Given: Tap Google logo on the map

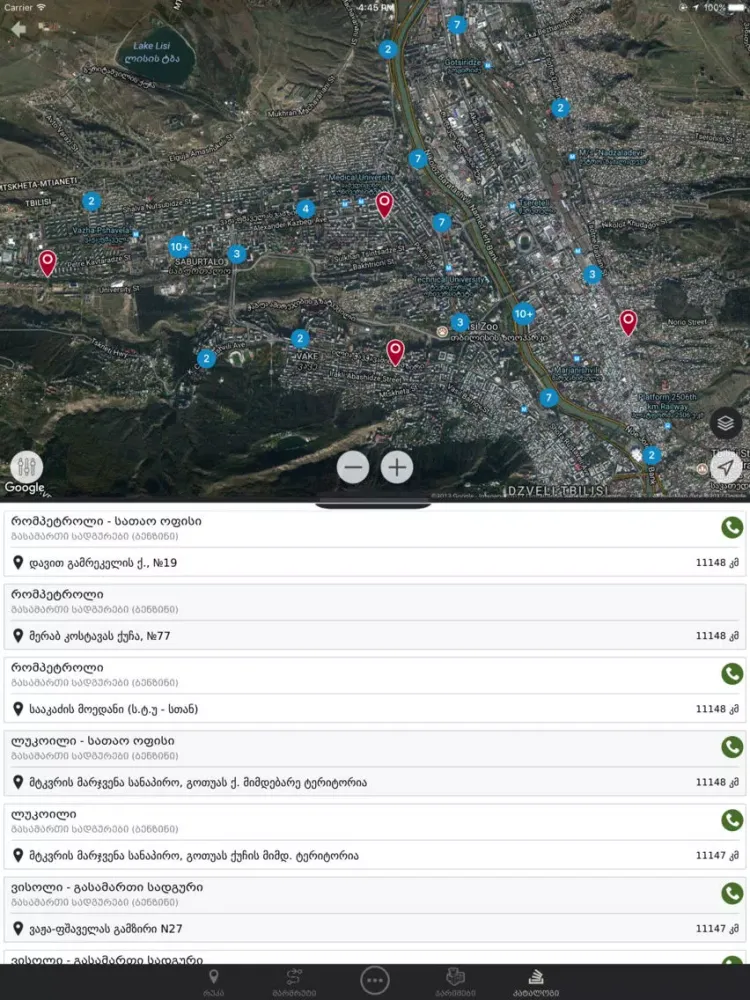Looking at the screenshot, I should point(24,488).
